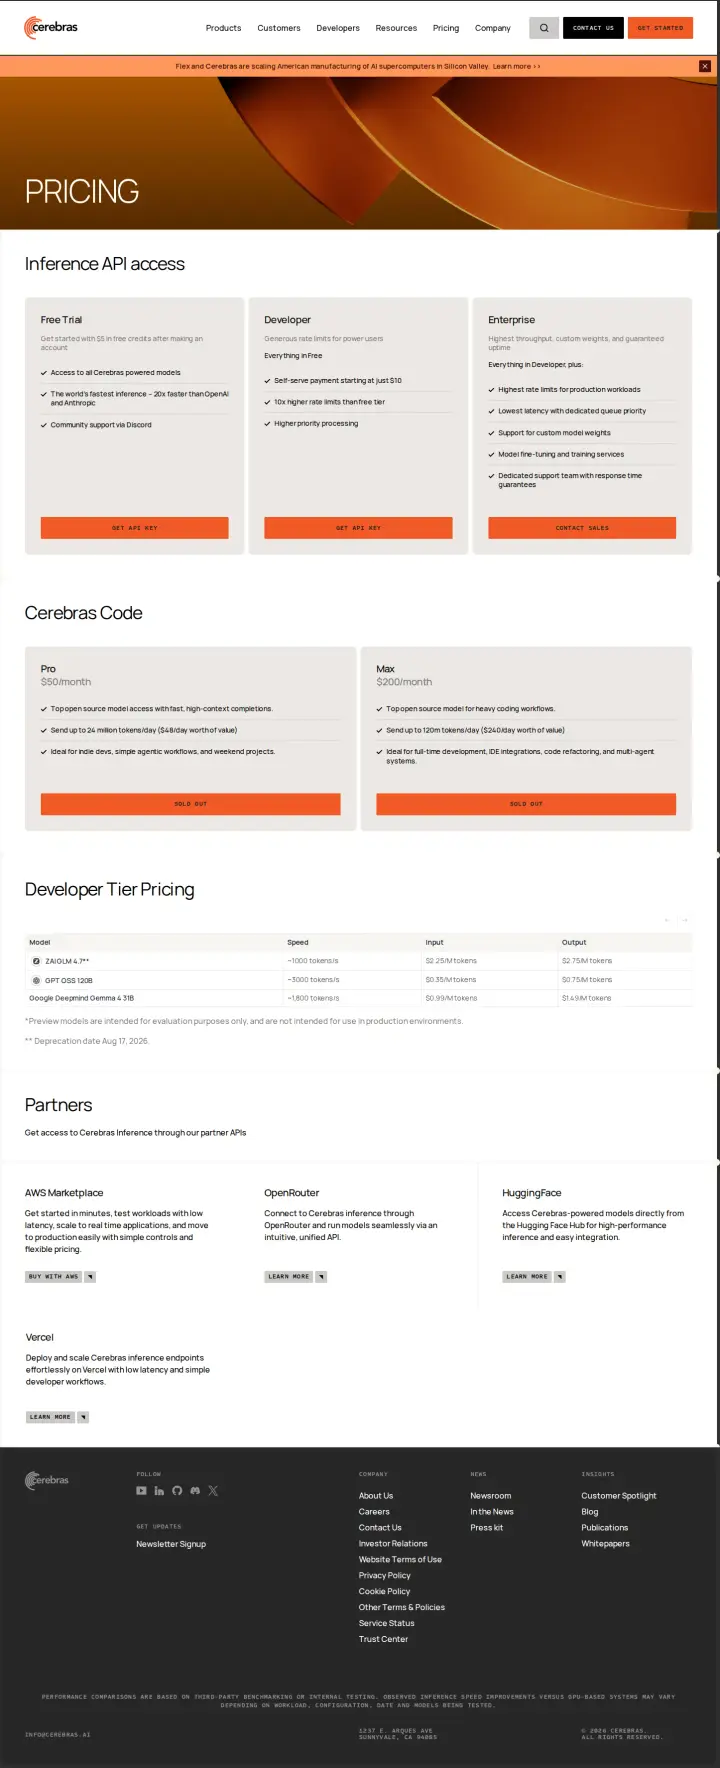Click the '$1.49/M tokens' output price

tap(586, 998)
